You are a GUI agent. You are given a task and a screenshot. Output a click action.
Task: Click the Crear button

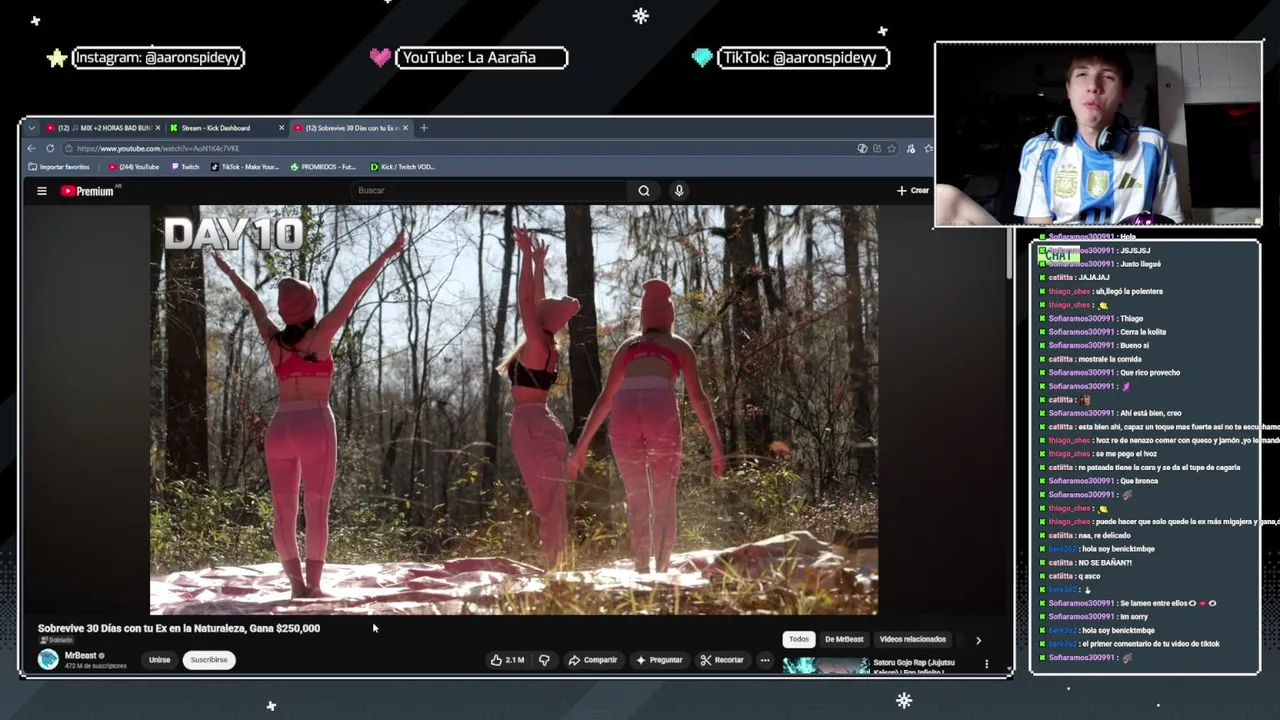point(913,190)
